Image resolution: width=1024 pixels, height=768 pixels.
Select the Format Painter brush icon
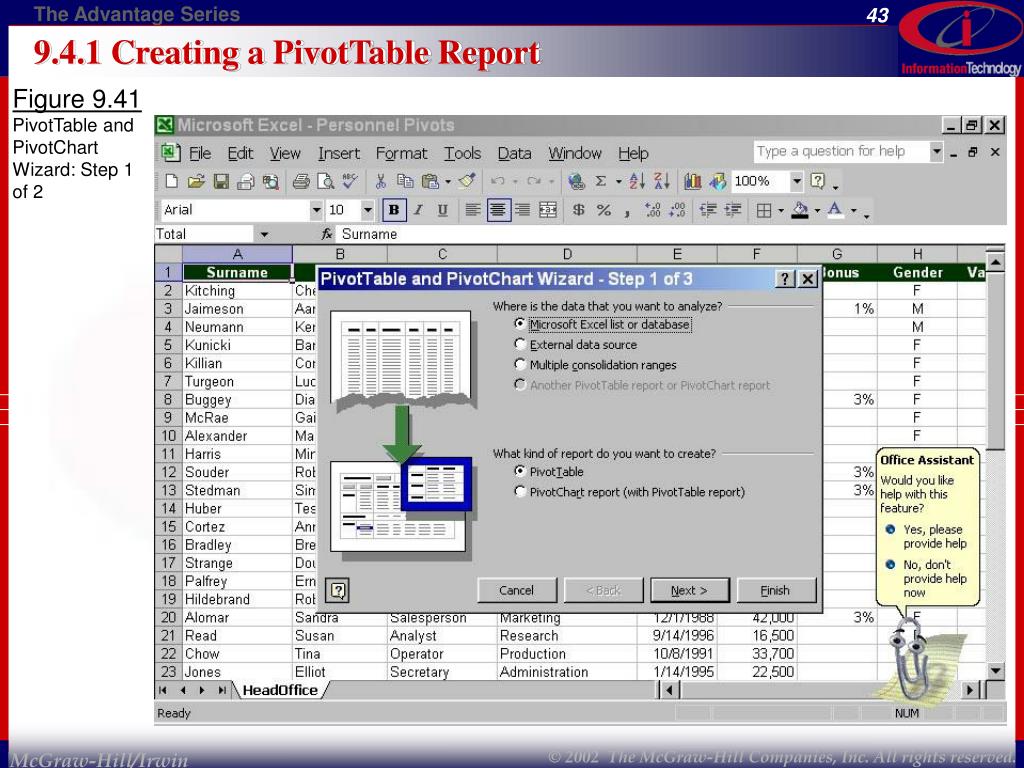(x=466, y=182)
